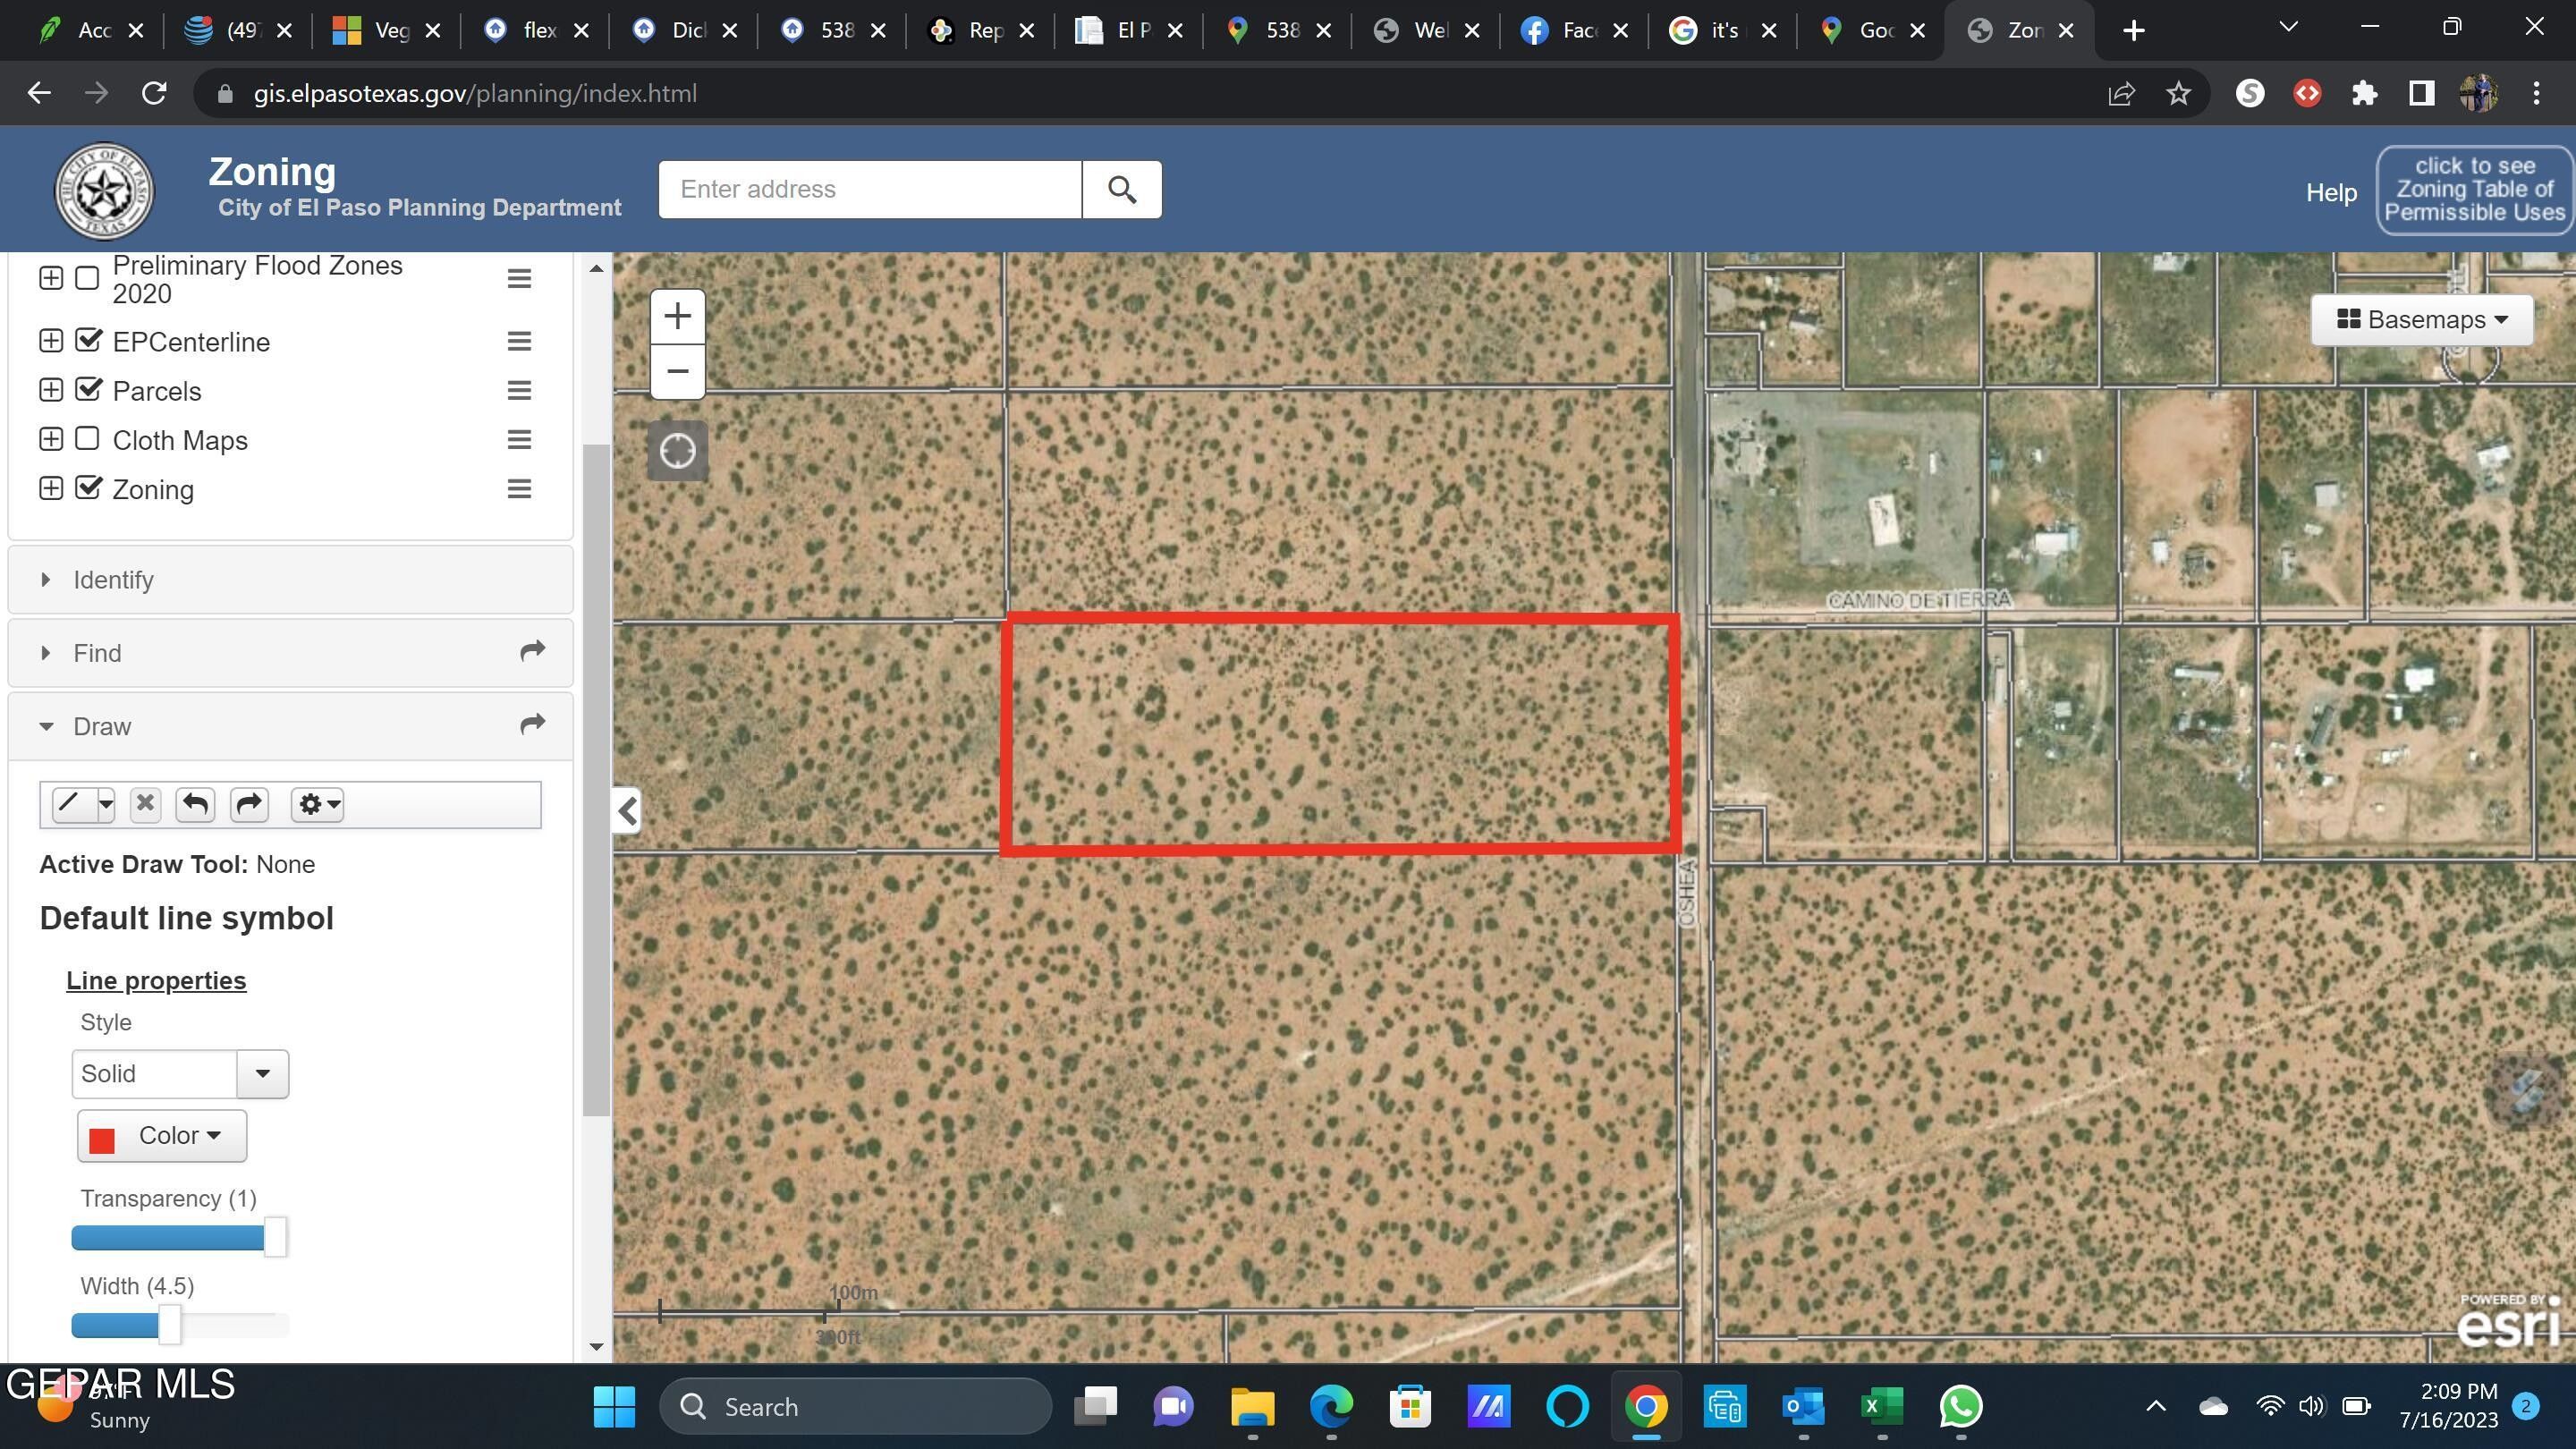Open the Zoning layer hamburger menu

[518, 489]
